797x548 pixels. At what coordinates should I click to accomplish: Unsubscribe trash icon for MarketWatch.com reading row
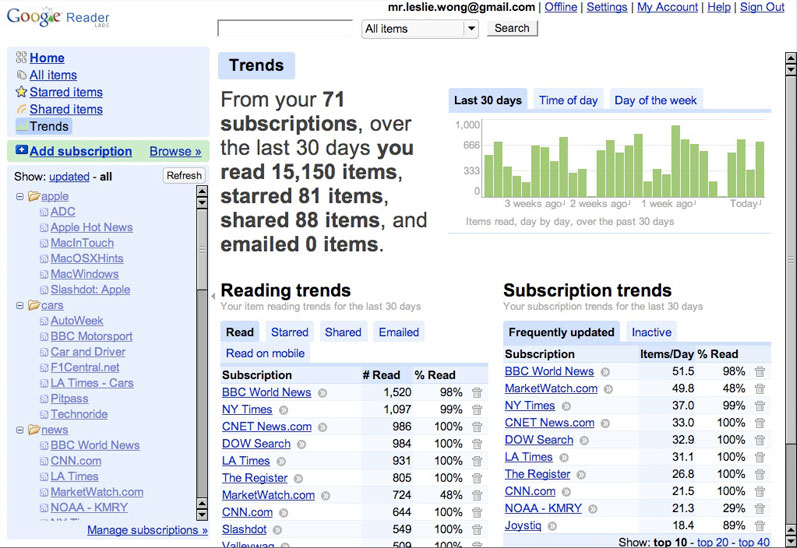[x=477, y=495]
